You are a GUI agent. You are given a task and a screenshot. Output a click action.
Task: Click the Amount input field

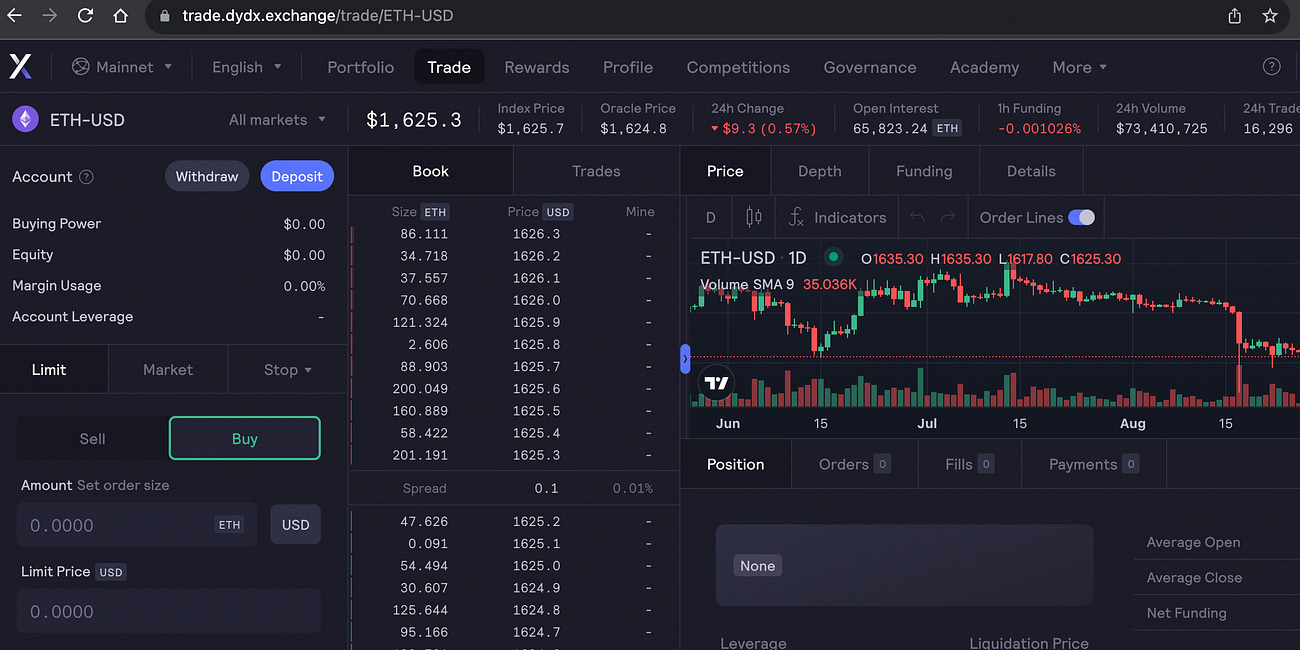click(137, 525)
